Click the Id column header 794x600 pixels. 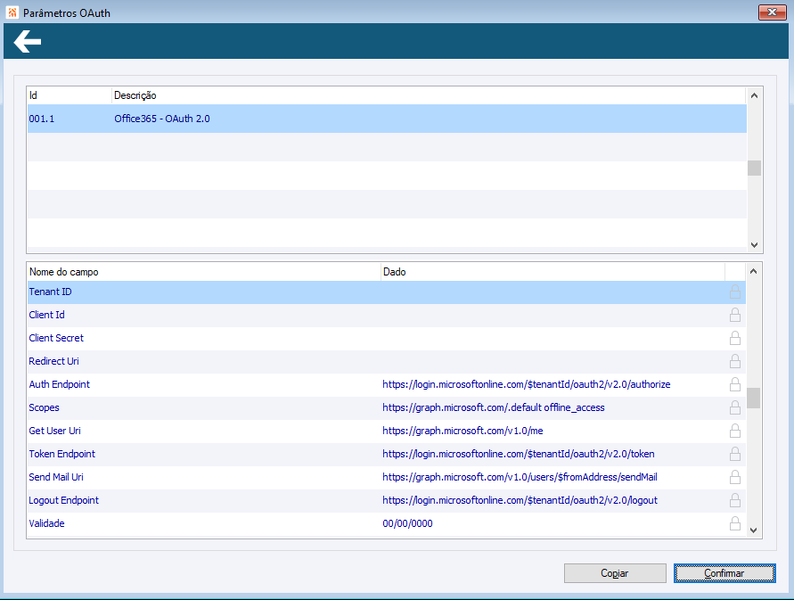pos(69,96)
